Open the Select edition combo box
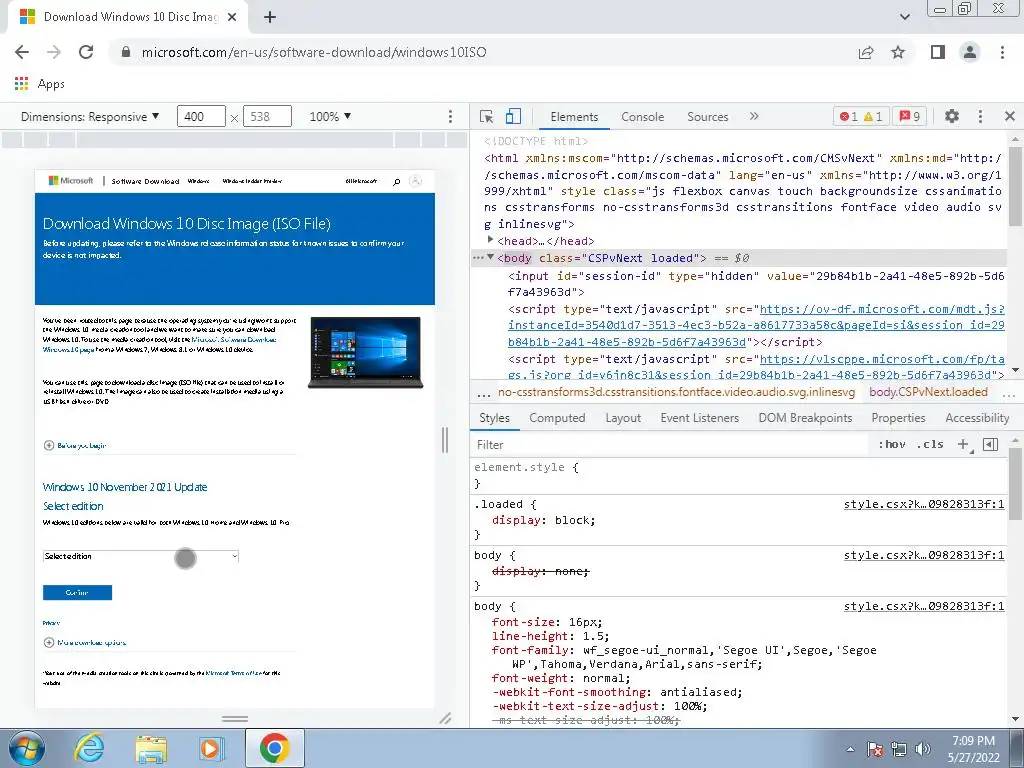Screen dimensions: 1024x768 tap(141, 556)
